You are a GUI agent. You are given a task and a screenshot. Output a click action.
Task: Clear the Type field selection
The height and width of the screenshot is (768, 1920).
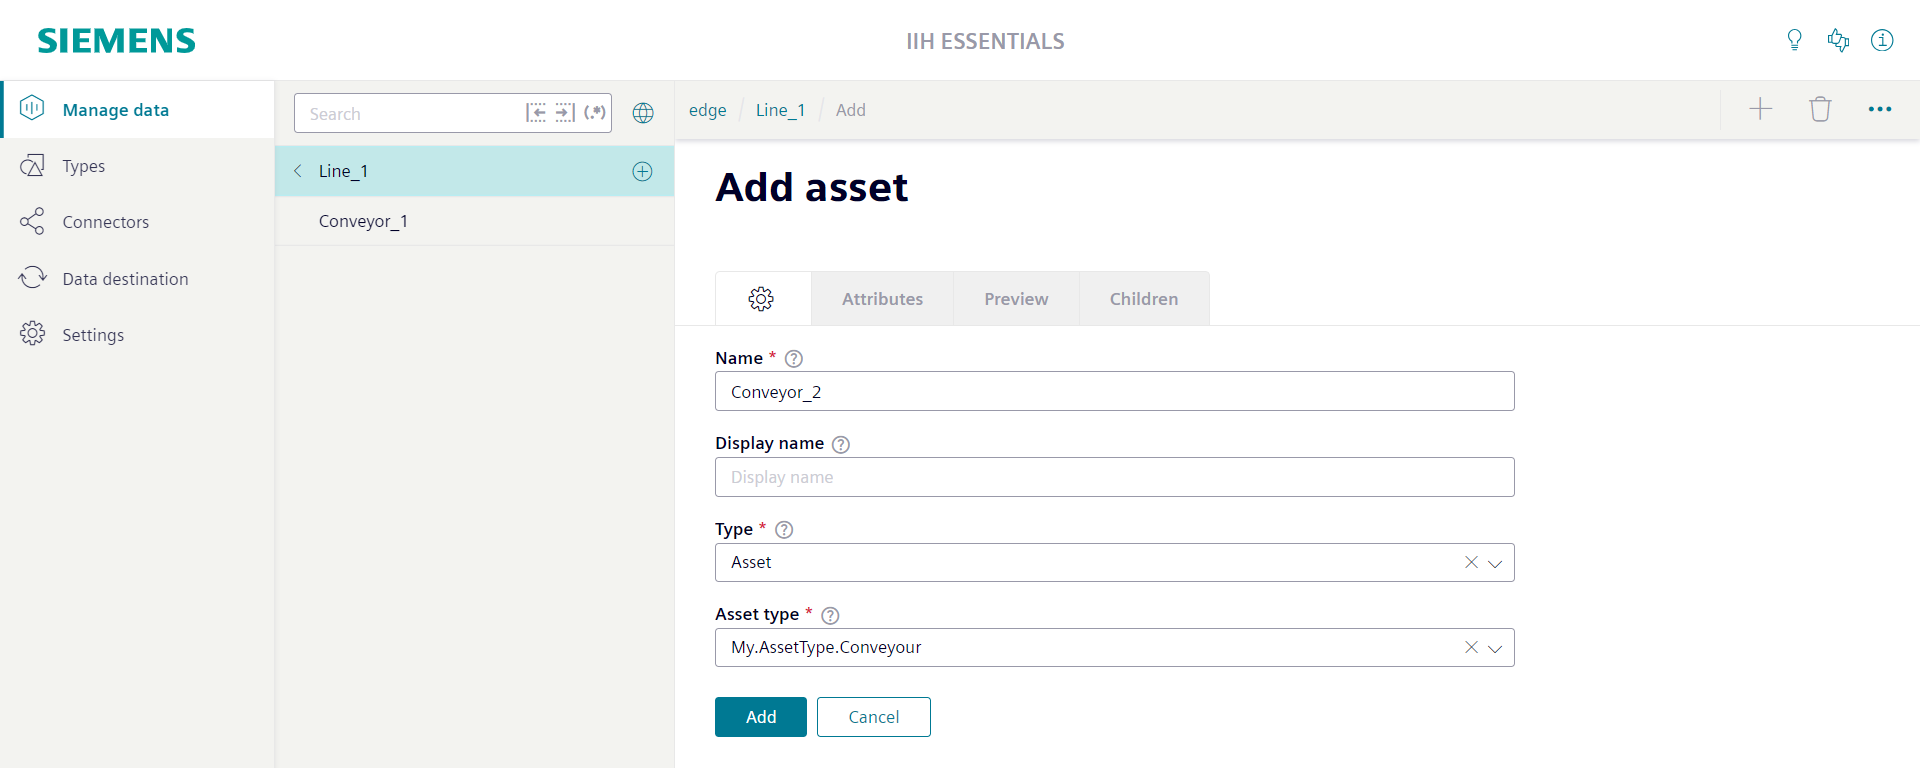[x=1471, y=562]
